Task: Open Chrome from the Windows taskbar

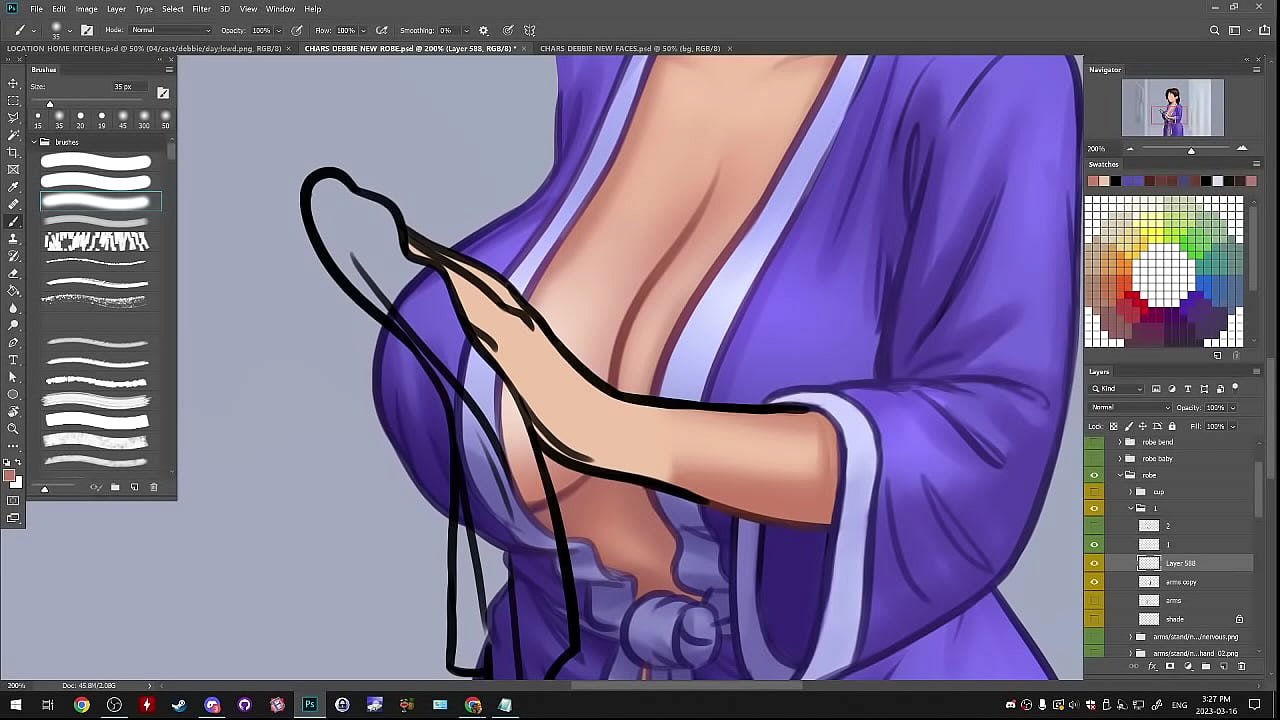Action: coord(81,705)
